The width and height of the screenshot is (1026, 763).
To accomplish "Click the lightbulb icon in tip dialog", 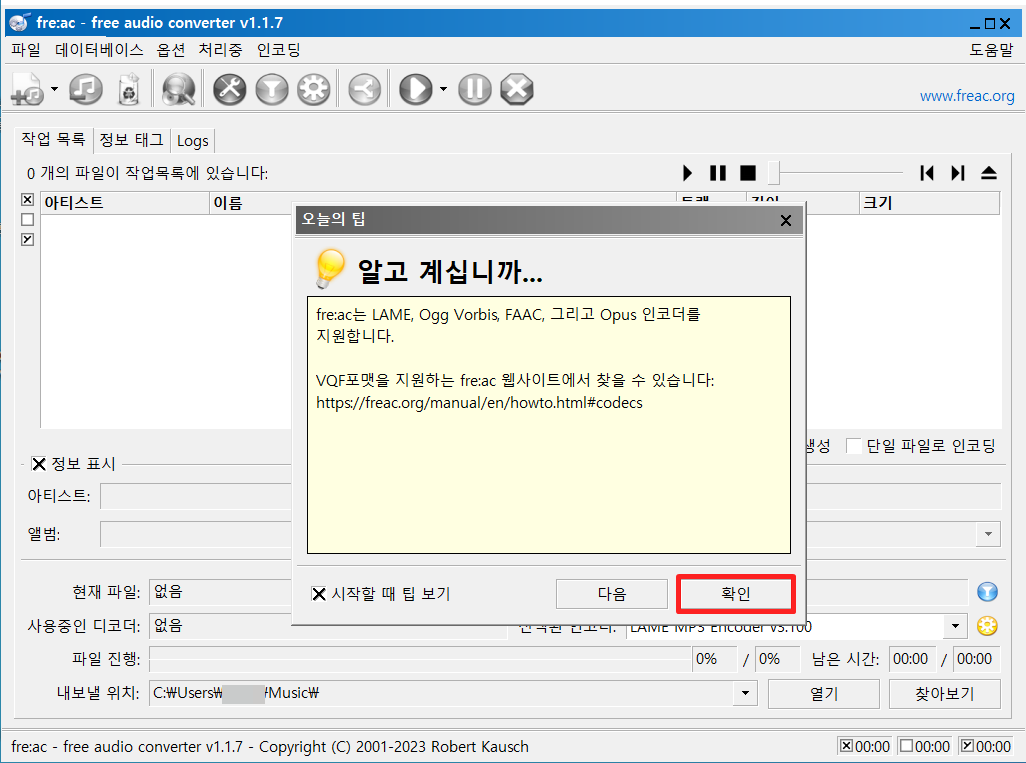I will click(329, 268).
